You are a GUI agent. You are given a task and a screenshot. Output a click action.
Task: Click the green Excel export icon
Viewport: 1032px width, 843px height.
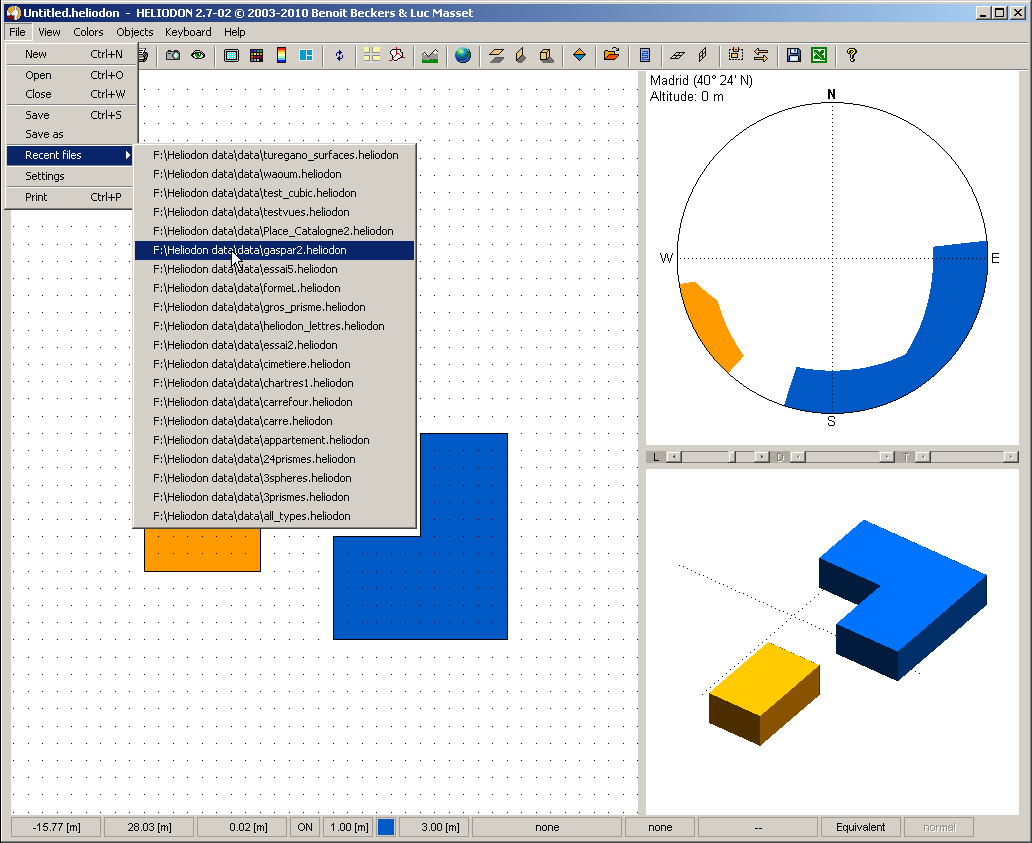[819, 55]
